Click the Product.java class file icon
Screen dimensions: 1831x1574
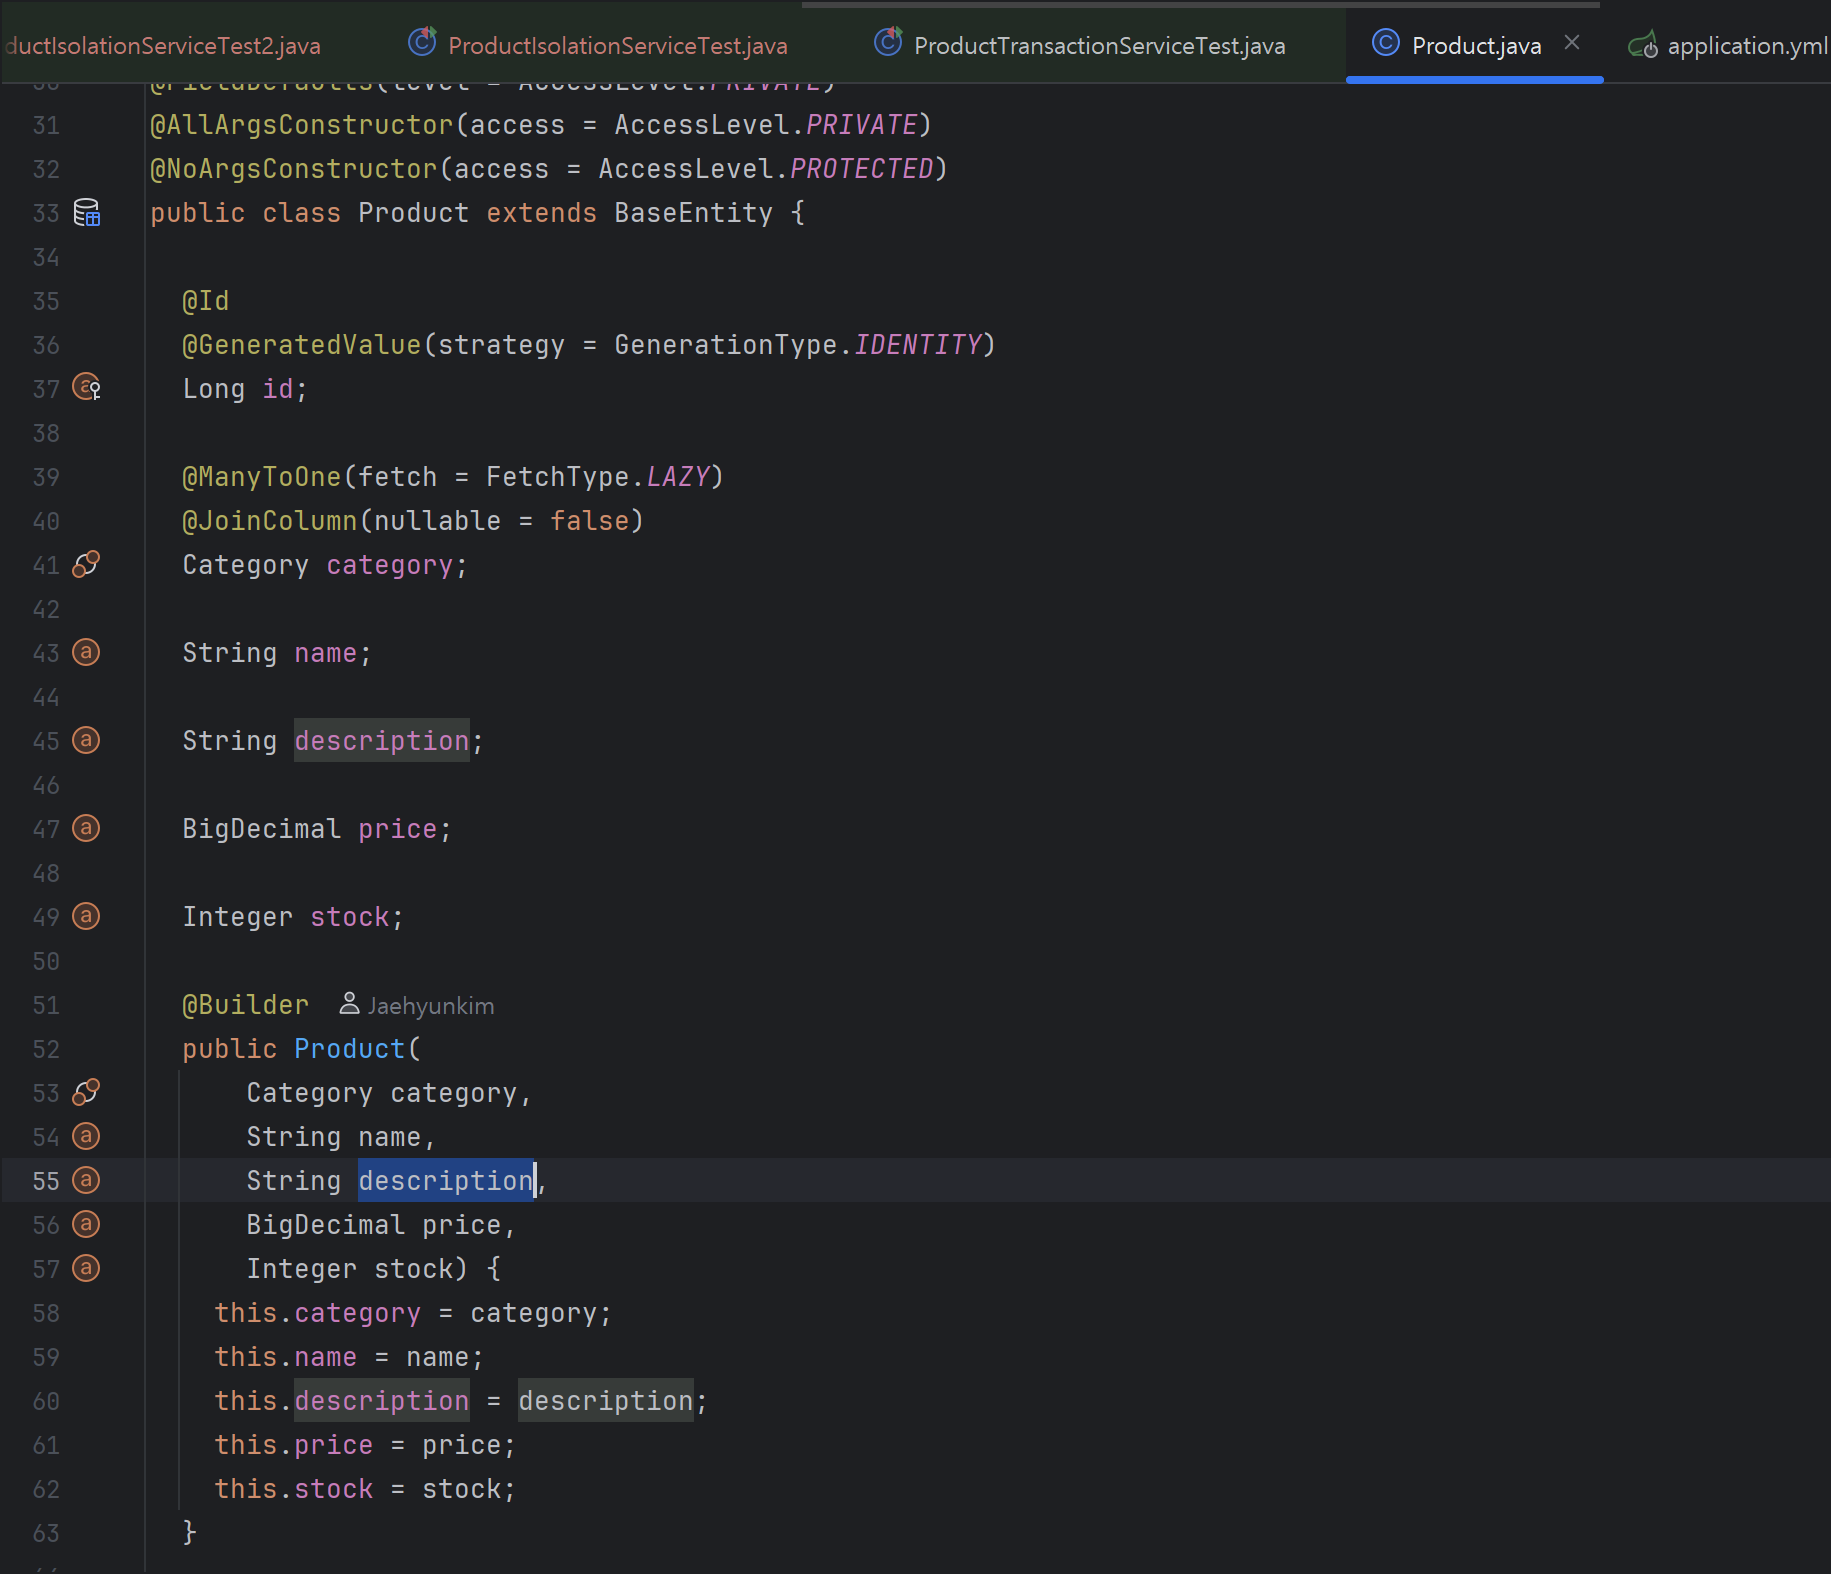point(1386,43)
